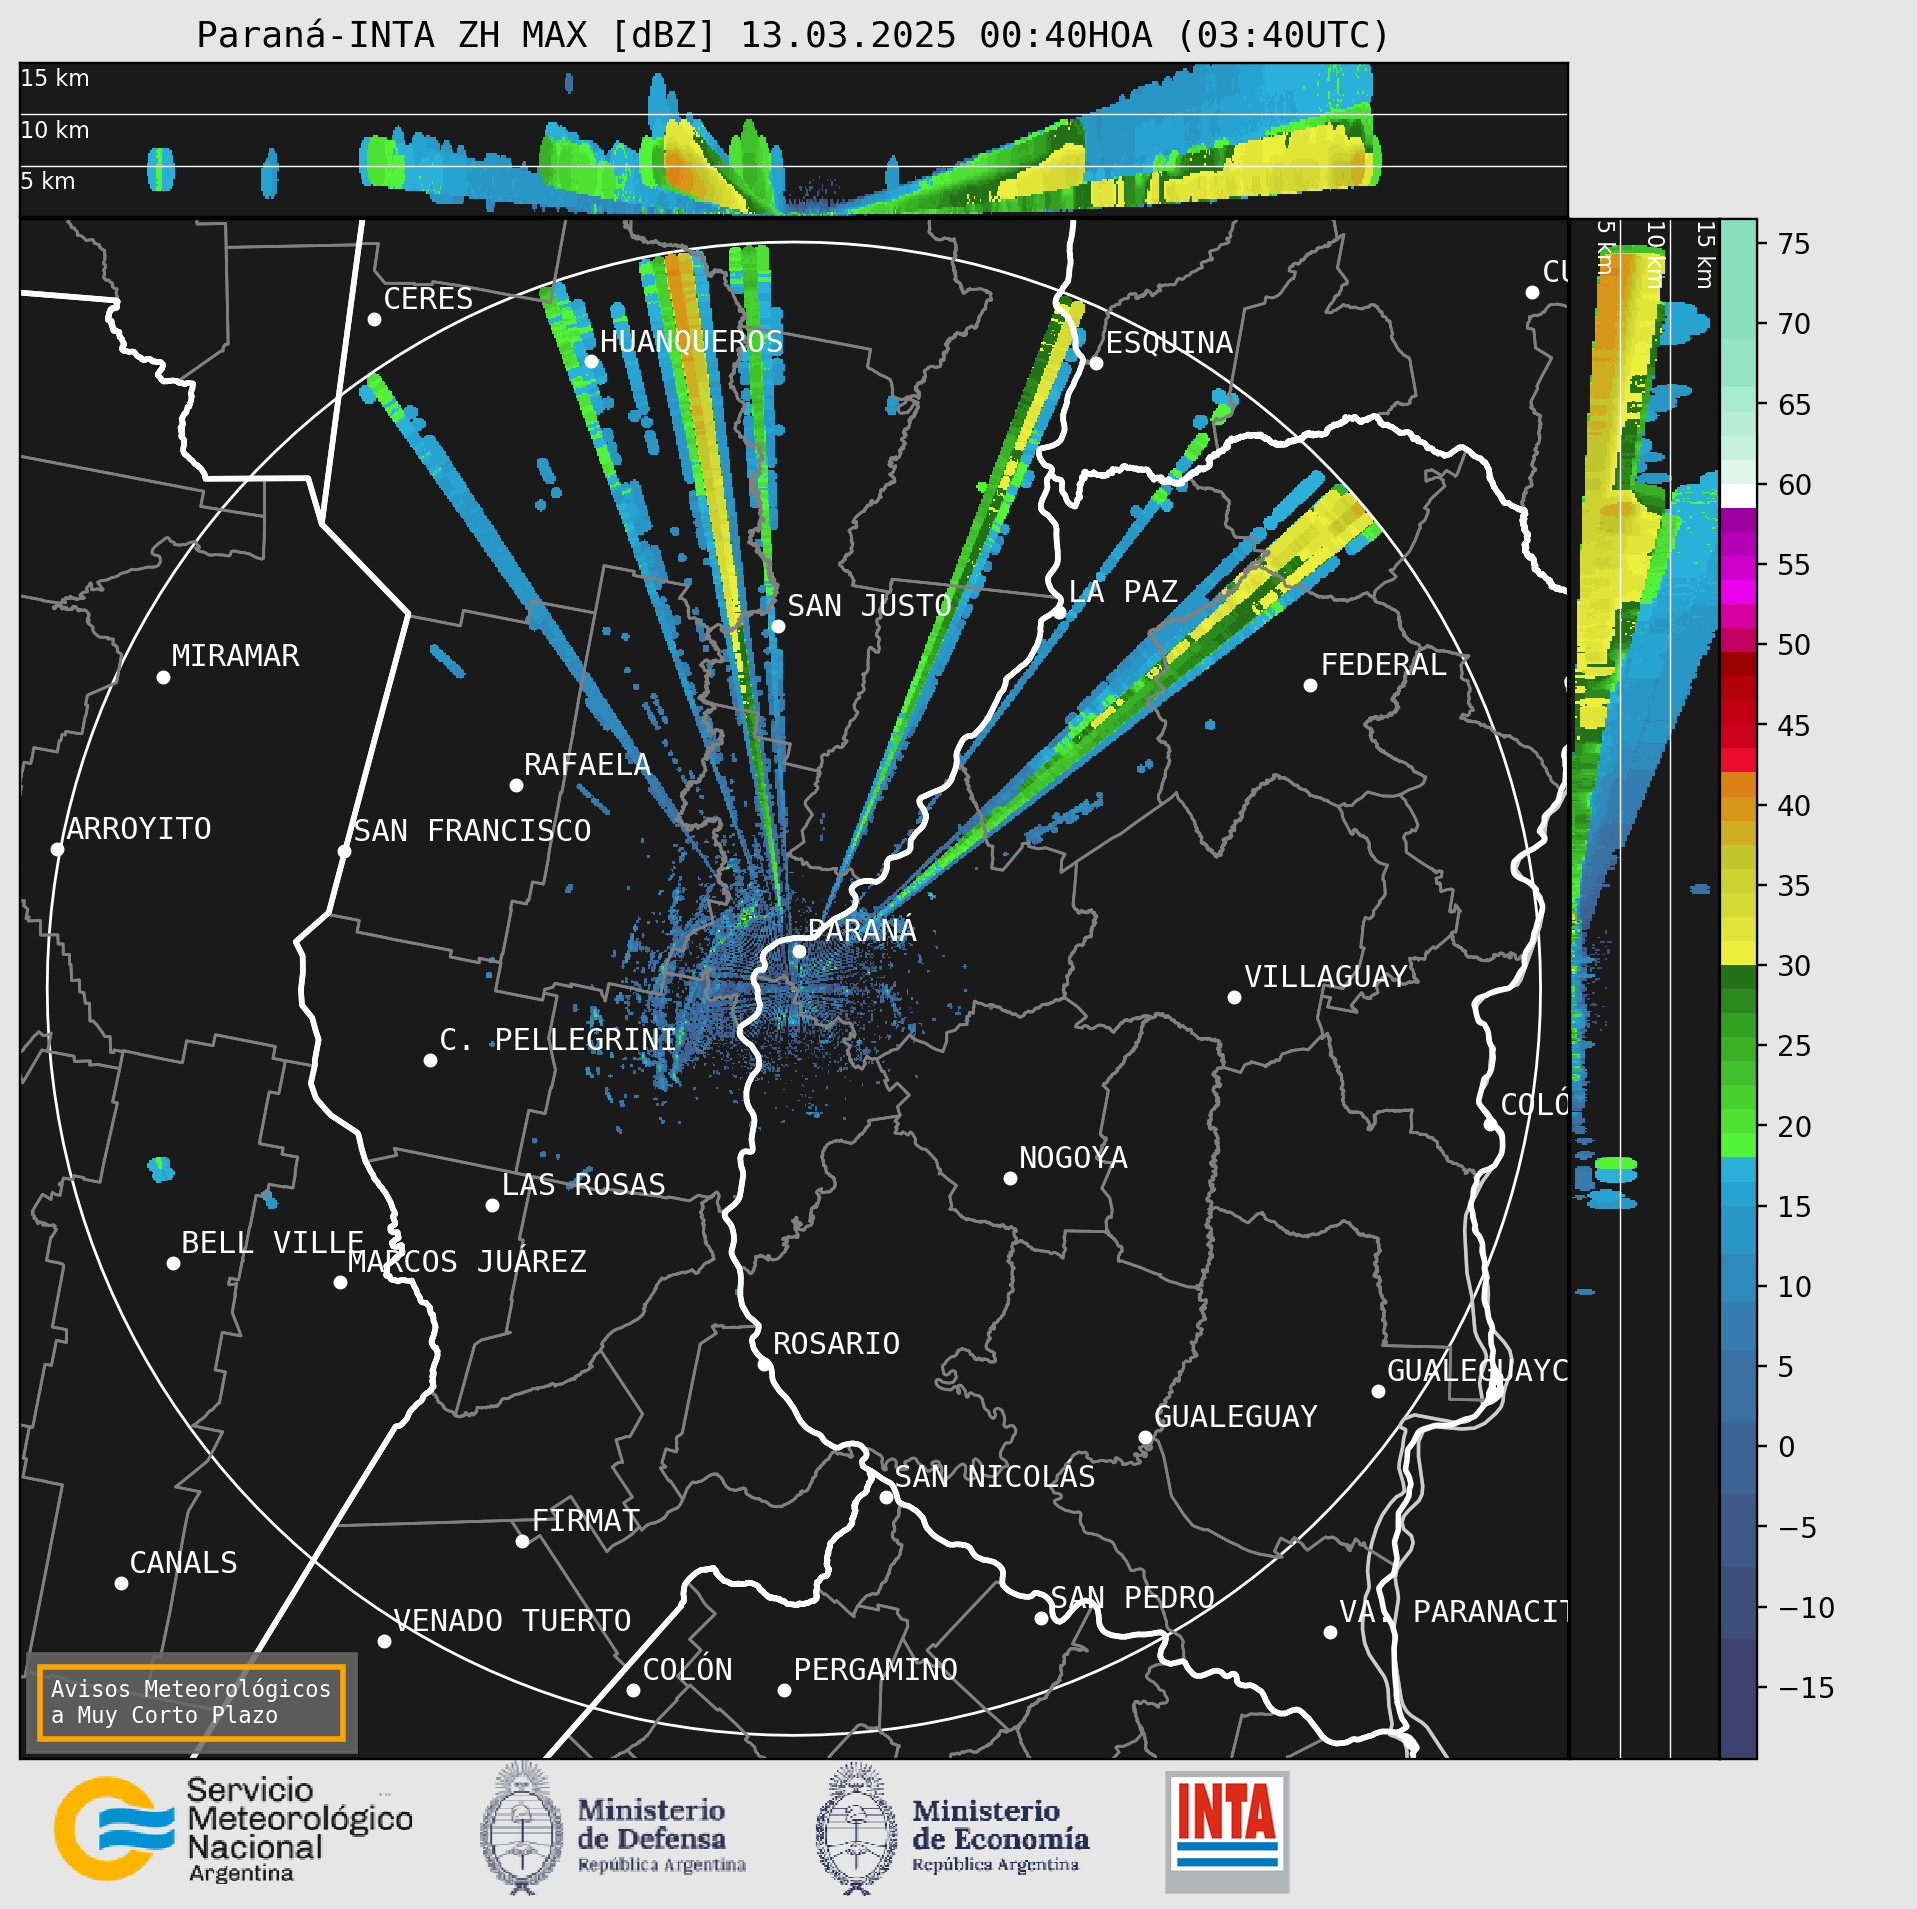1917x1909 pixels.
Task: Click the -15 dBZ colorbar label
Action: [1807, 1688]
